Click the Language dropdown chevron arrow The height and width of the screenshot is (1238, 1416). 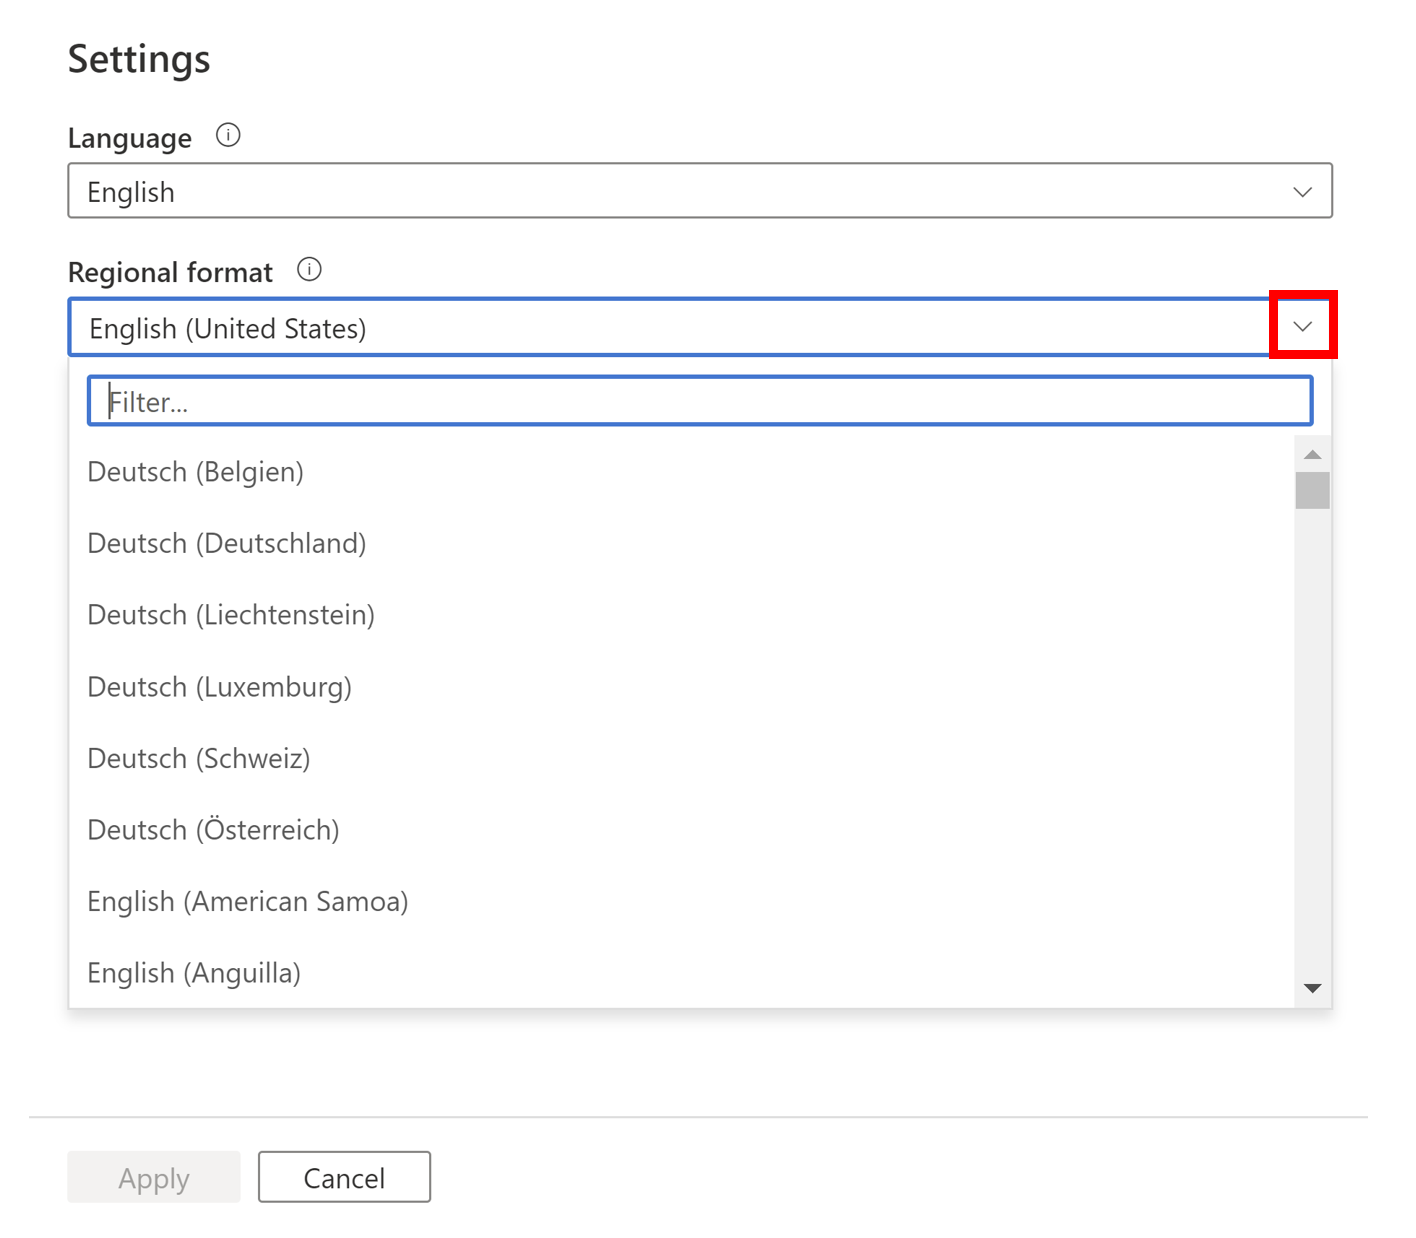(1302, 191)
